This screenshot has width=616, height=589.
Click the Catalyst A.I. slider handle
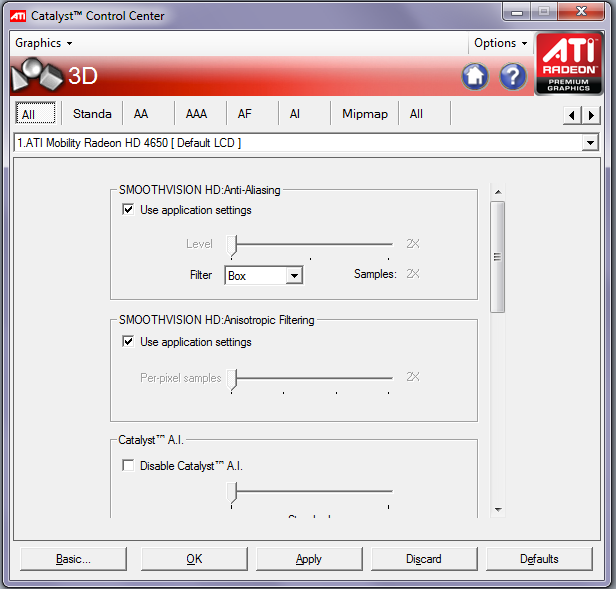(x=233, y=492)
